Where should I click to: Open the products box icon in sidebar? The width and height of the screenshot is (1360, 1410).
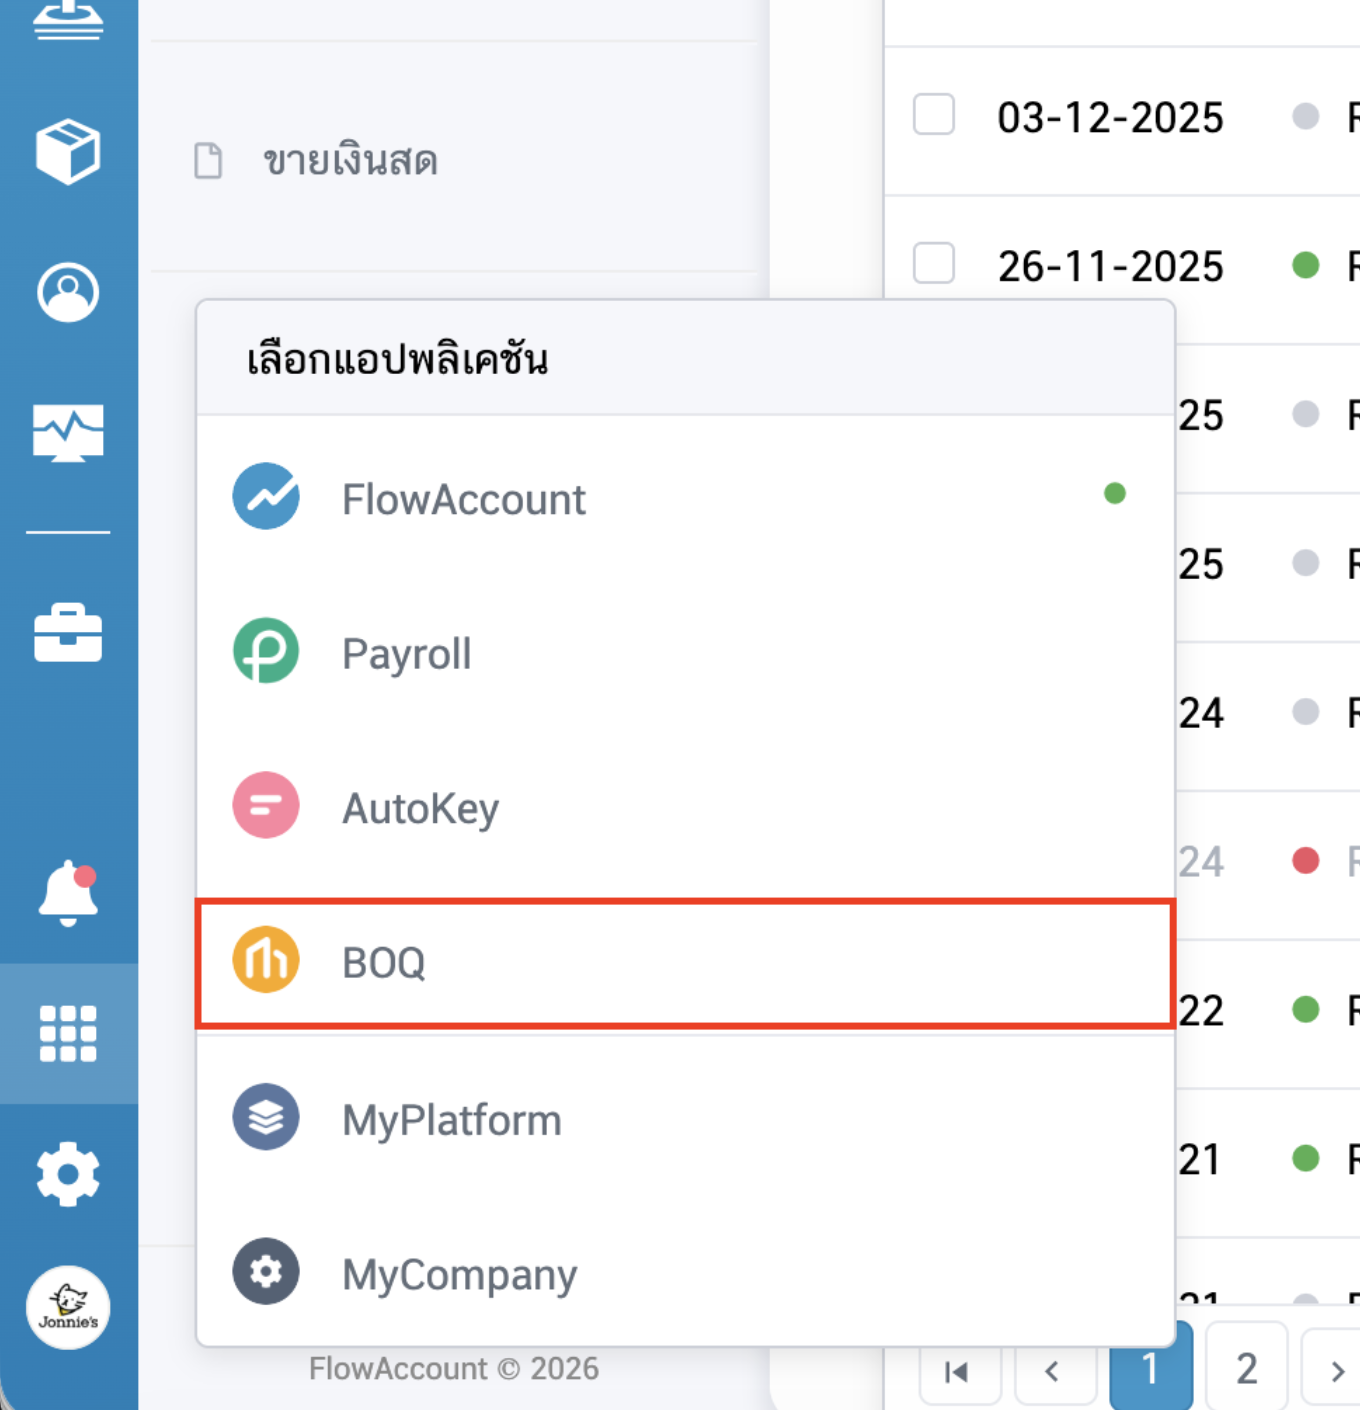pos(68,152)
